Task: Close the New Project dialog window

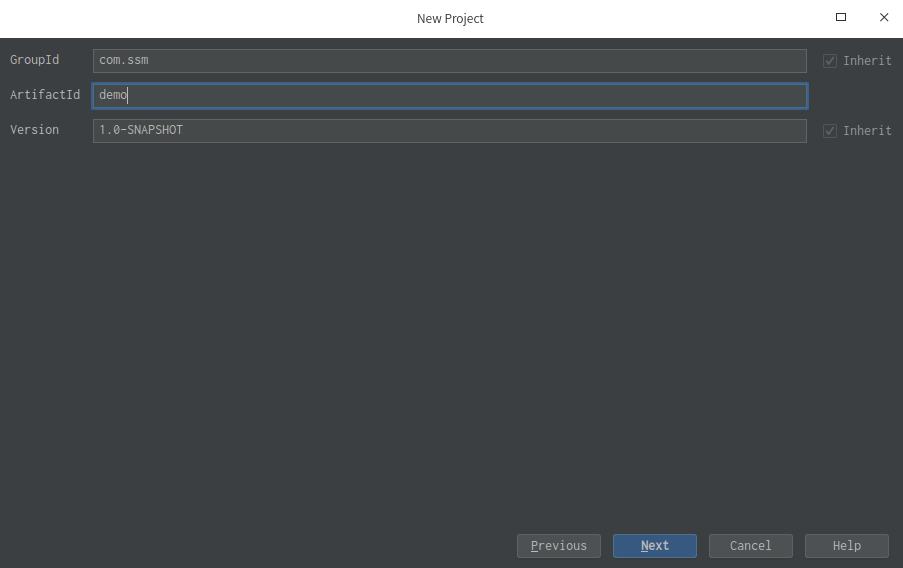Action: 884,17
